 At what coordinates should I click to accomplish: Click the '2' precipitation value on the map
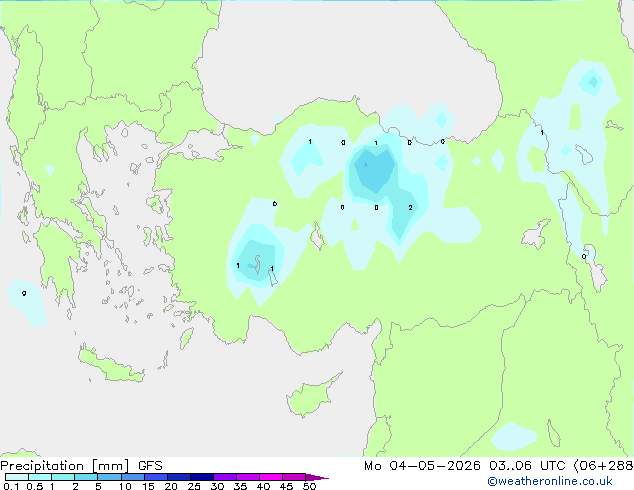click(410, 207)
